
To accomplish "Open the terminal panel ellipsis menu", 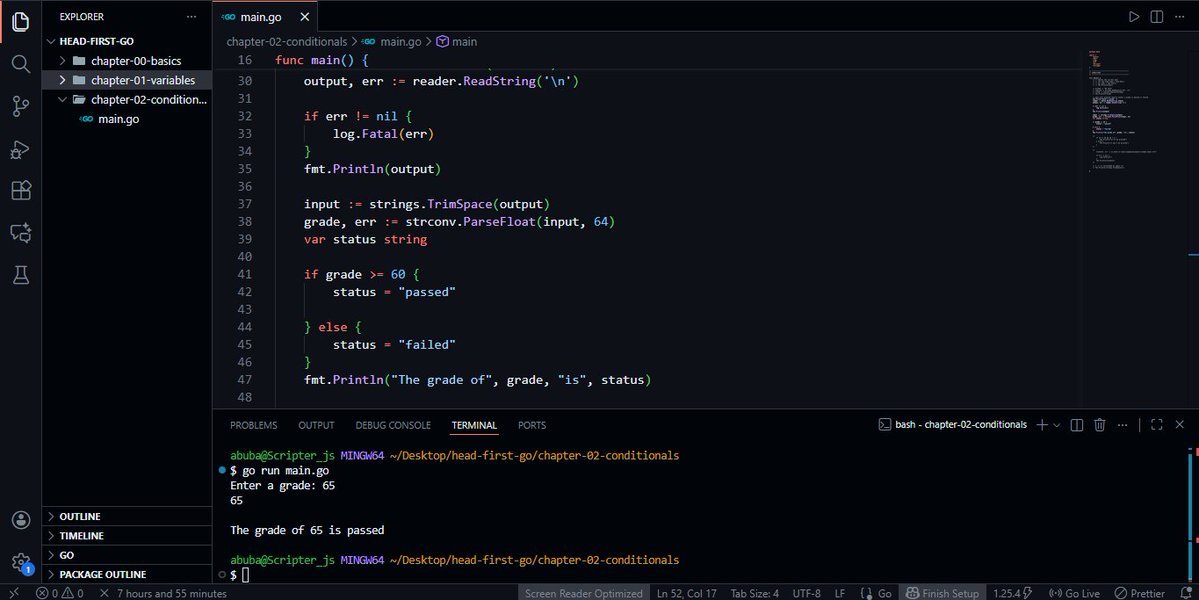I will tap(1123, 424).
